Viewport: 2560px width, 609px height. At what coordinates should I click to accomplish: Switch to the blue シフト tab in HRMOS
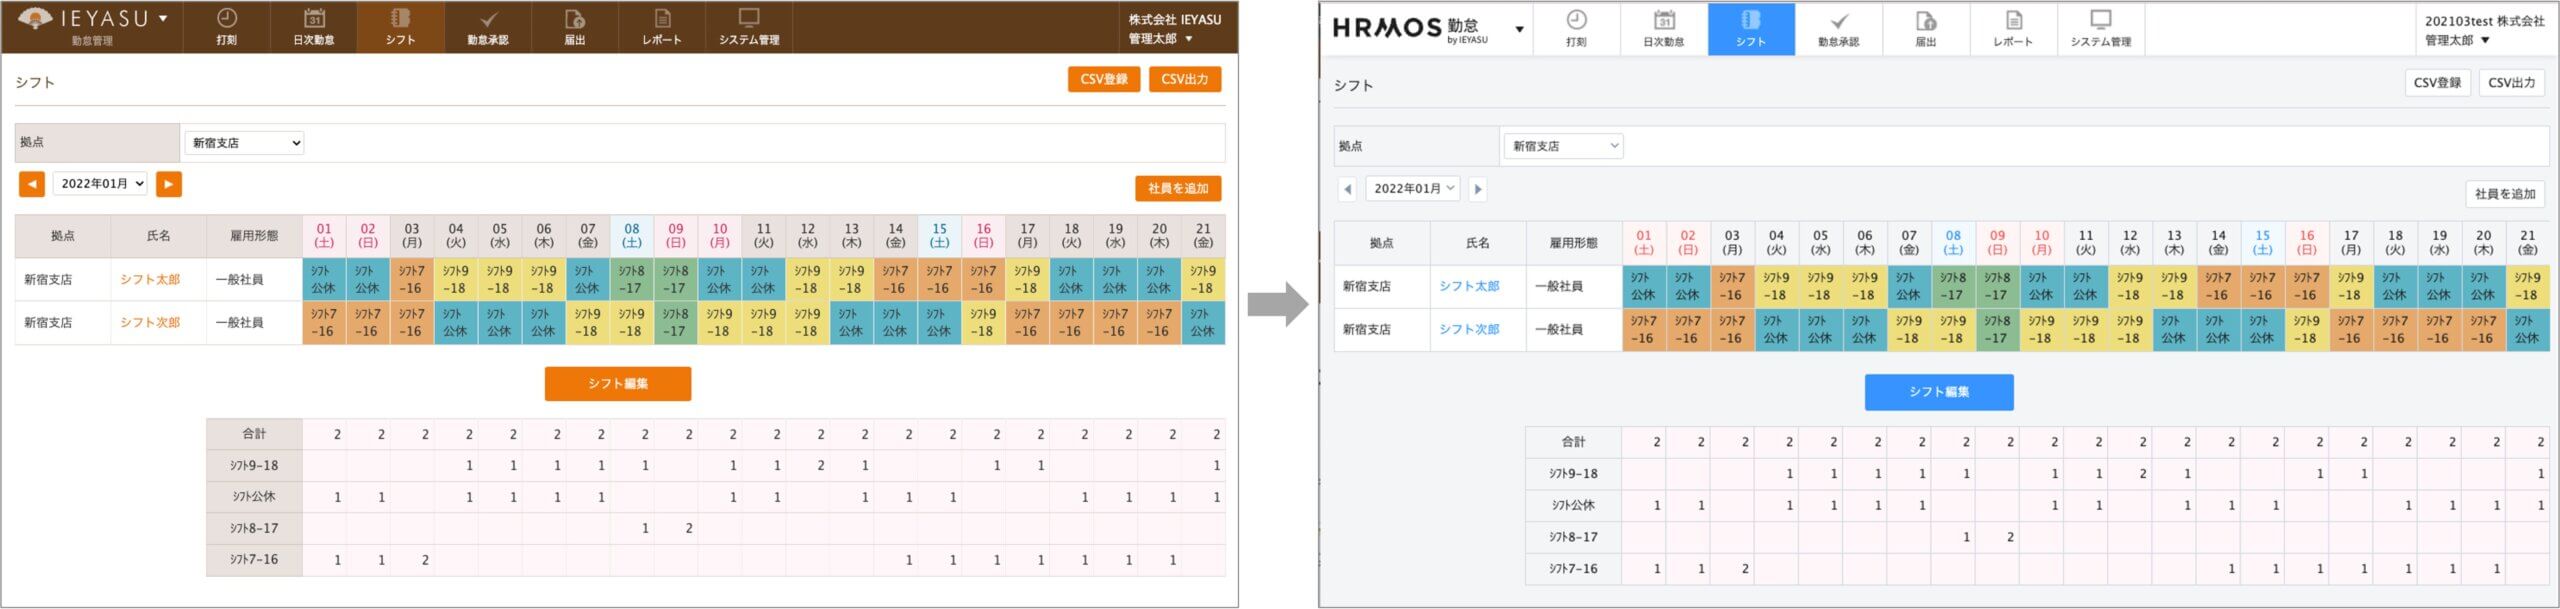(x=1750, y=29)
